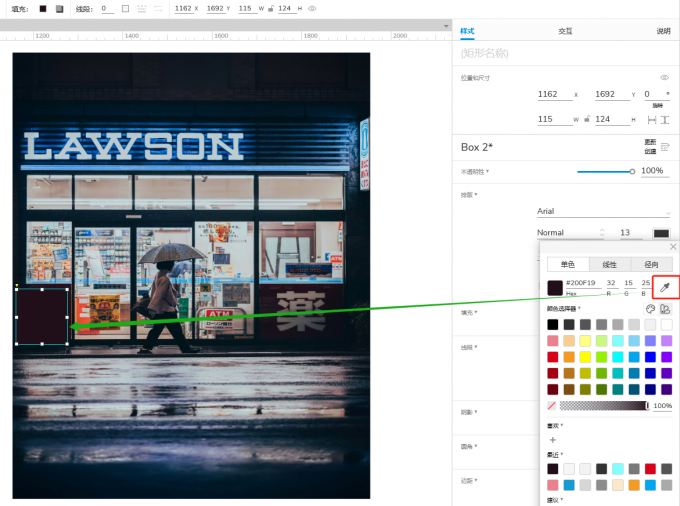Viewport: 680px width, 506px height.
Task: Click the current color preview swatch #200F19
Action: coord(555,288)
